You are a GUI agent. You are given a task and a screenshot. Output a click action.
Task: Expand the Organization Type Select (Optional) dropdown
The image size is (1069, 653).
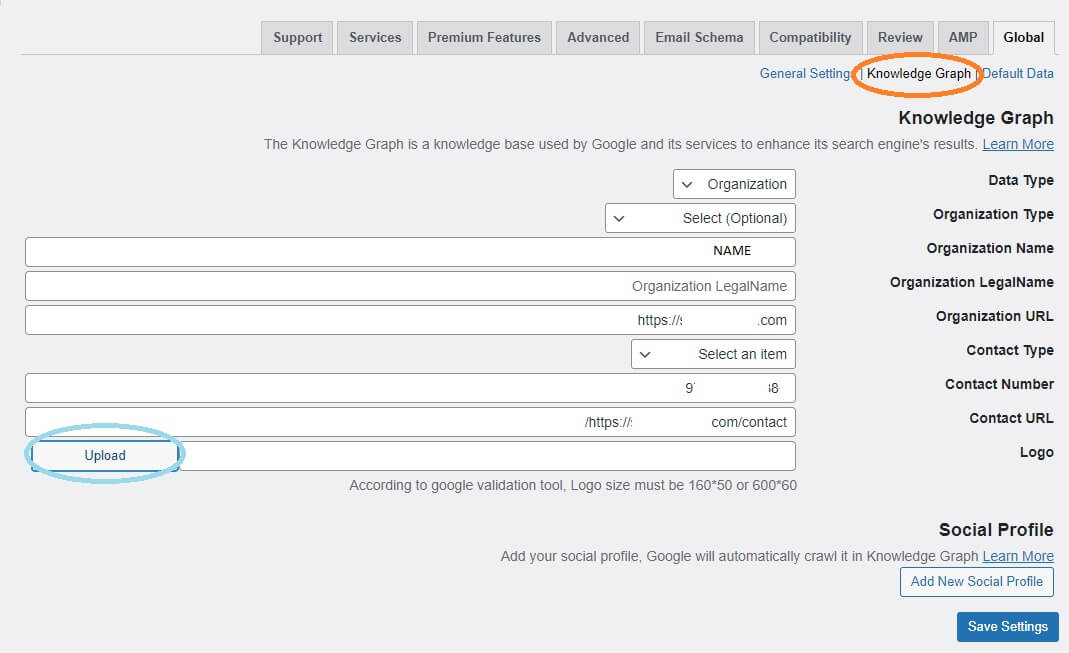700,218
